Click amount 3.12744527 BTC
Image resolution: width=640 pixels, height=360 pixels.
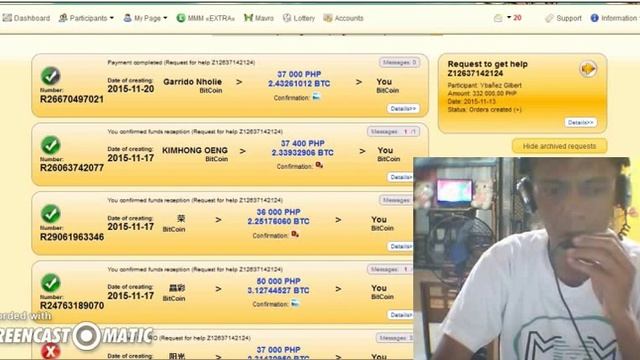(278, 290)
